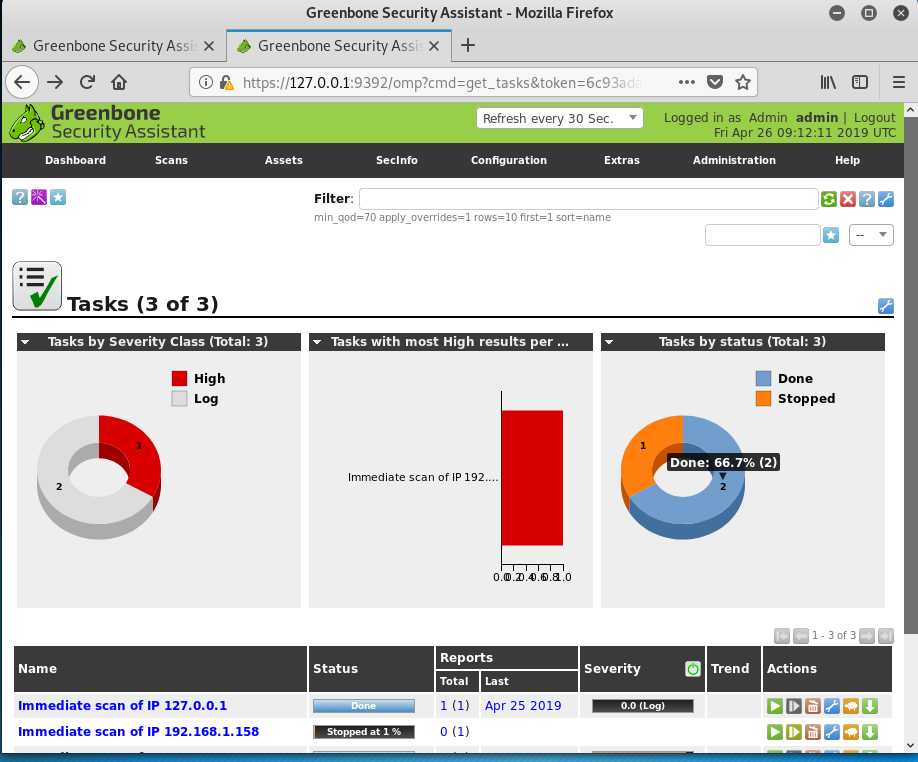This screenshot has width=918, height=762.
Task: Open the saved filter selector dropdown
Action: click(871, 235)
